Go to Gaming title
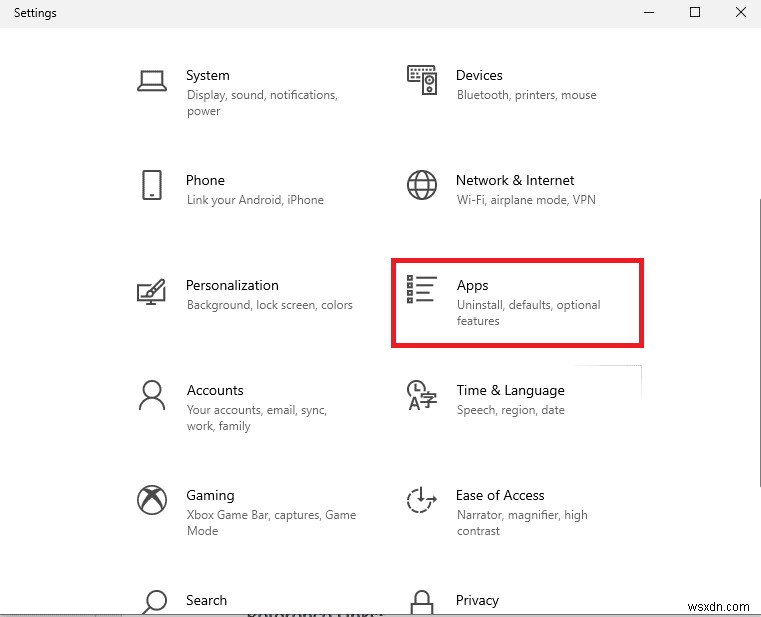The image size is (761, 617). coord(210,496)
